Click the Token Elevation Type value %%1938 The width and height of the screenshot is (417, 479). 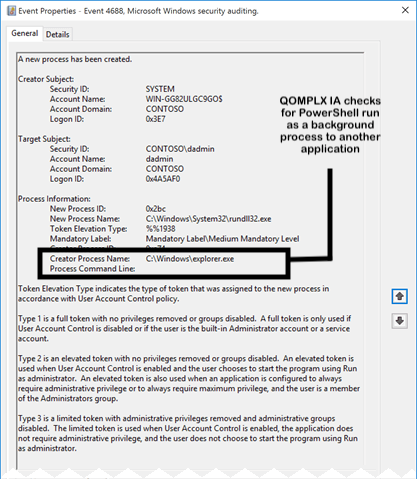[160, 229]
